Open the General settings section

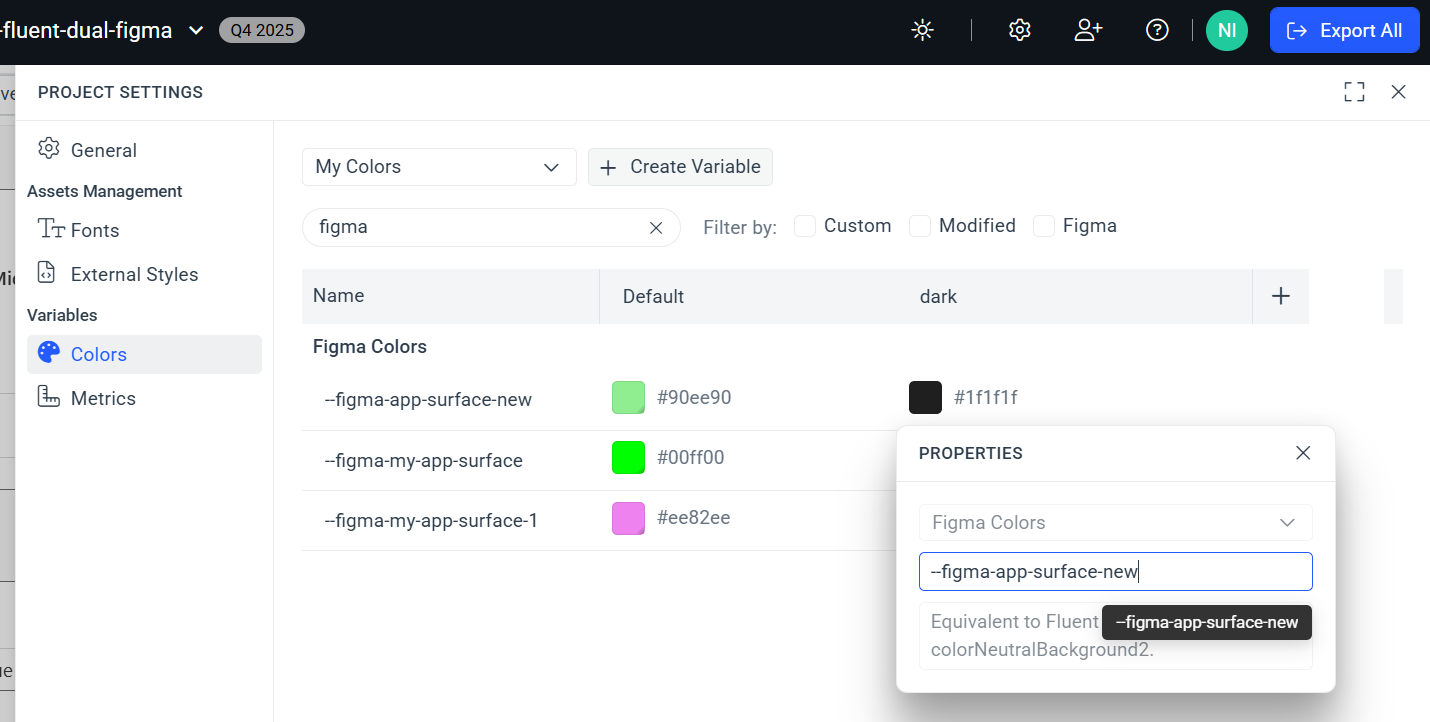pyautogui.click(x=103, y=150)
